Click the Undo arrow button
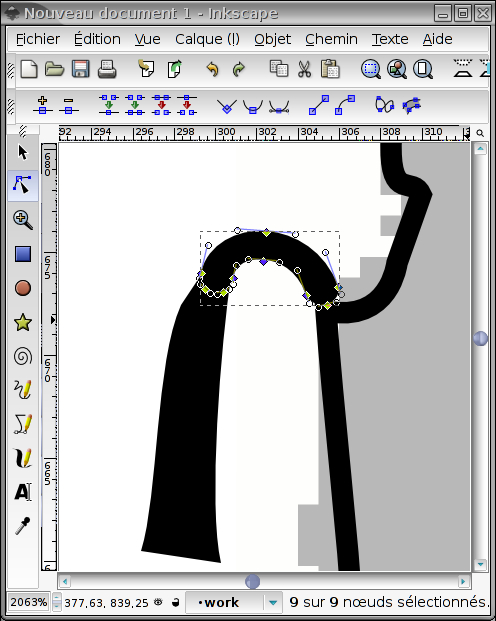Screen dimensions: 496x621 (213, 69)
